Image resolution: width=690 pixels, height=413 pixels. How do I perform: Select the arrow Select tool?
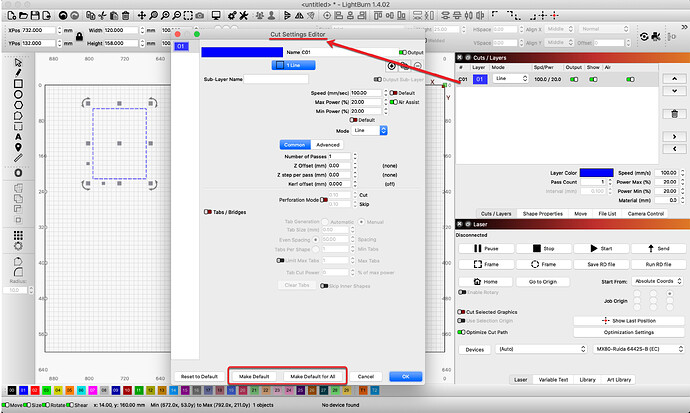18,62
